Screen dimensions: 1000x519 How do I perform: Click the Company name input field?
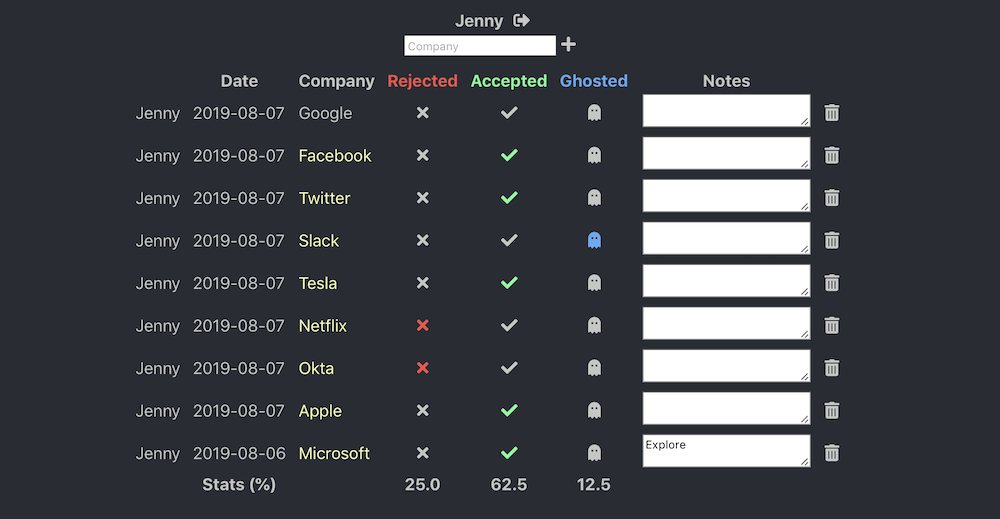[479, 46]
